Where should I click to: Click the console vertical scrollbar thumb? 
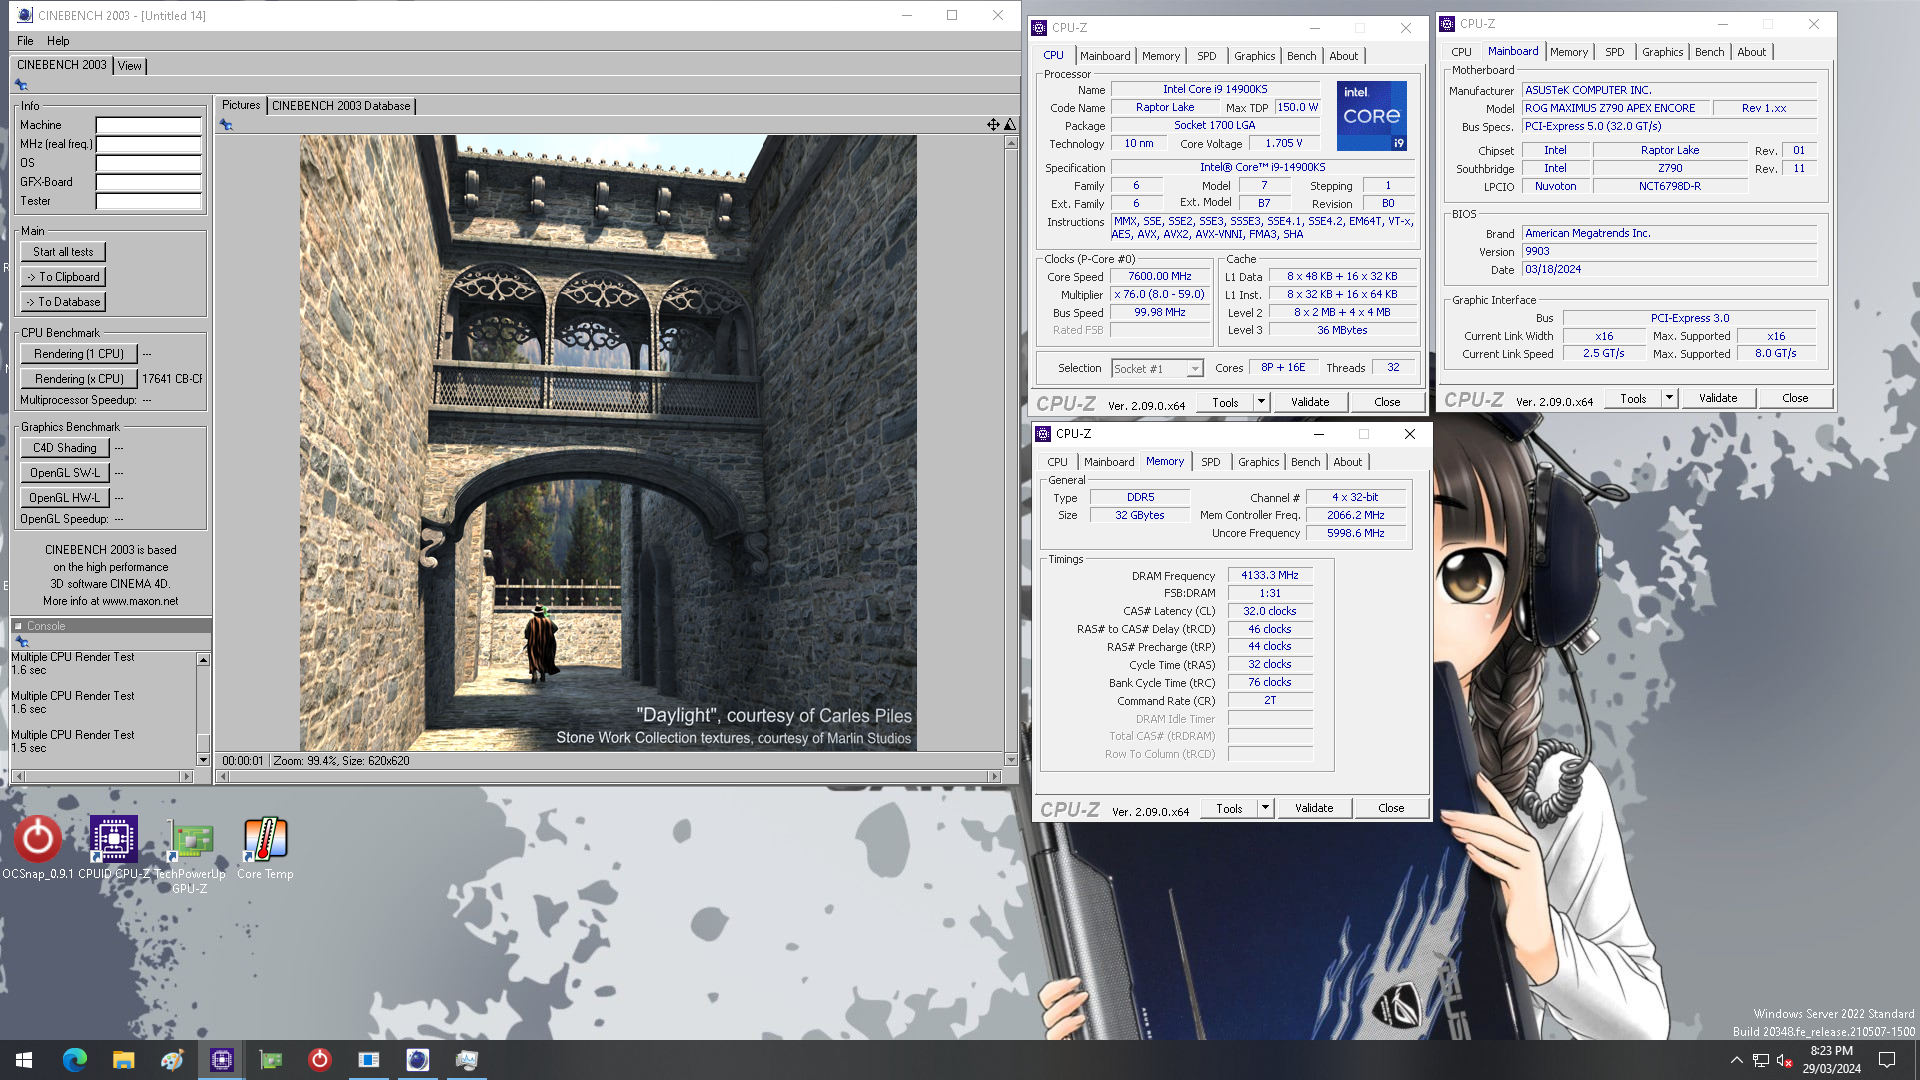click(203, 743)
